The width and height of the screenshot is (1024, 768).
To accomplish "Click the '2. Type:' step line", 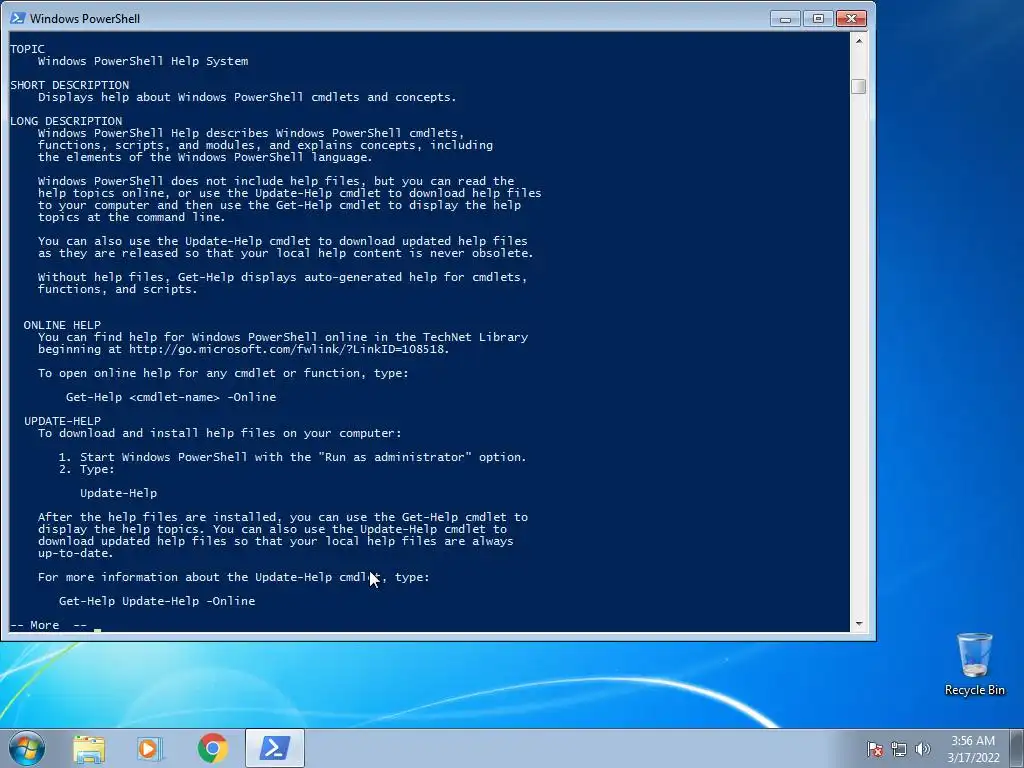I will pos(87,469).
